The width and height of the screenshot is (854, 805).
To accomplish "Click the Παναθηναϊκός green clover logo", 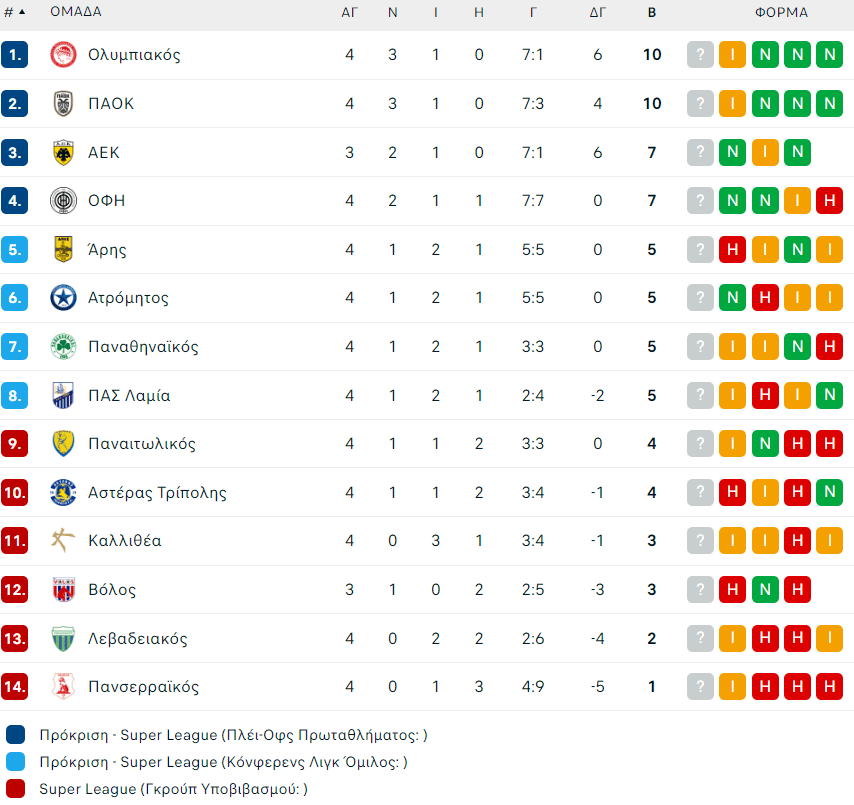I will tap(63, 347).
